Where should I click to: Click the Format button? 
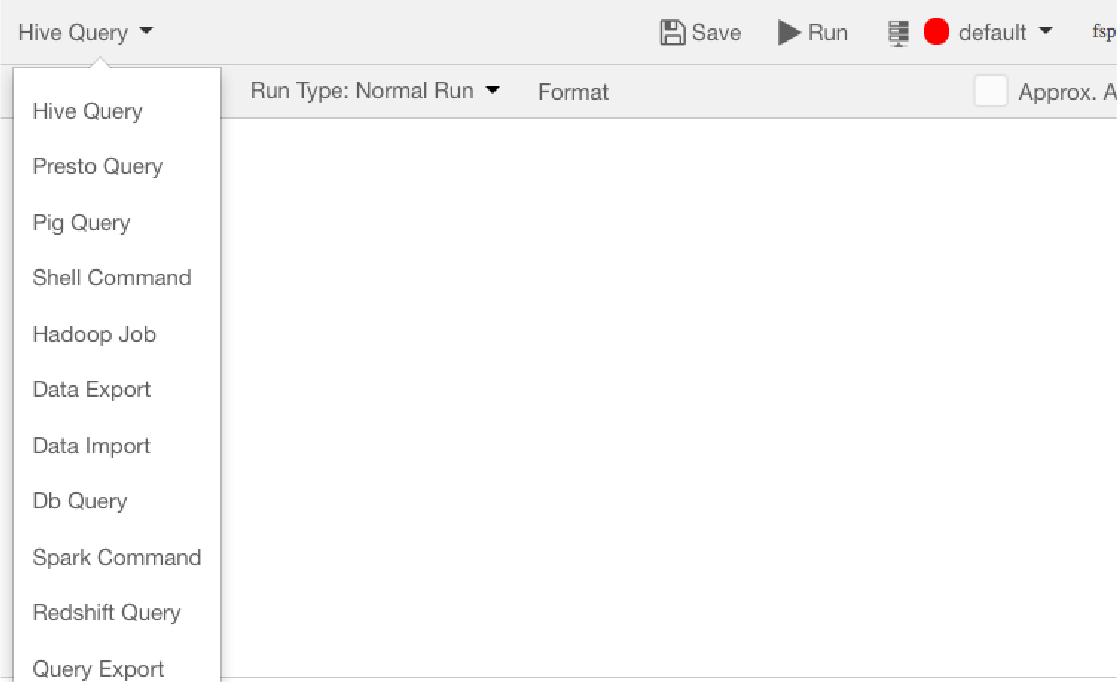coord(573,92)
